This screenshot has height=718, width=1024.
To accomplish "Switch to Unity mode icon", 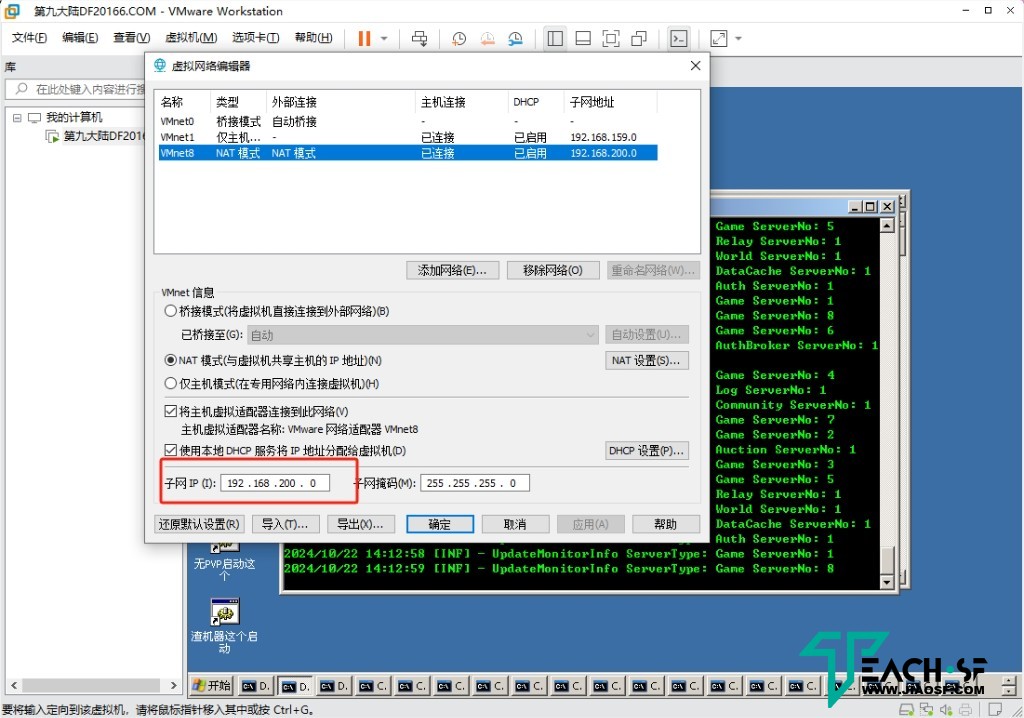I will 639,39.
